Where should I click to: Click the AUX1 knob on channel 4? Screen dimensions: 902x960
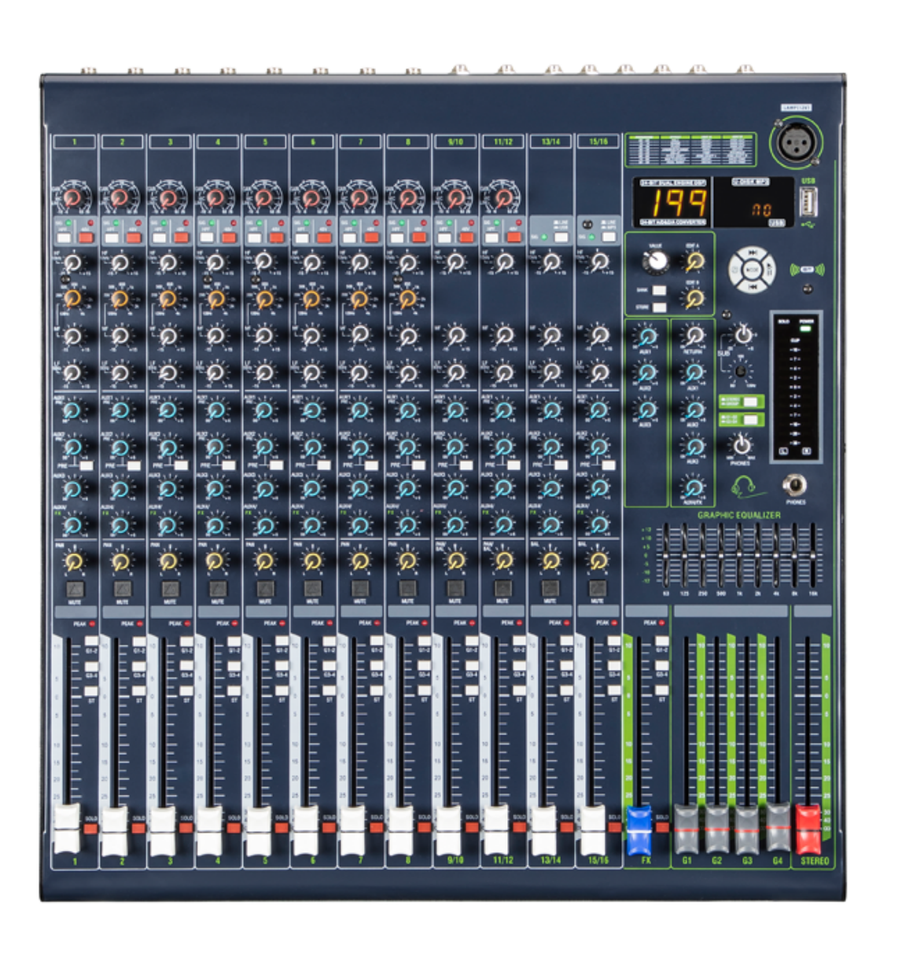(x=216, y=410)
